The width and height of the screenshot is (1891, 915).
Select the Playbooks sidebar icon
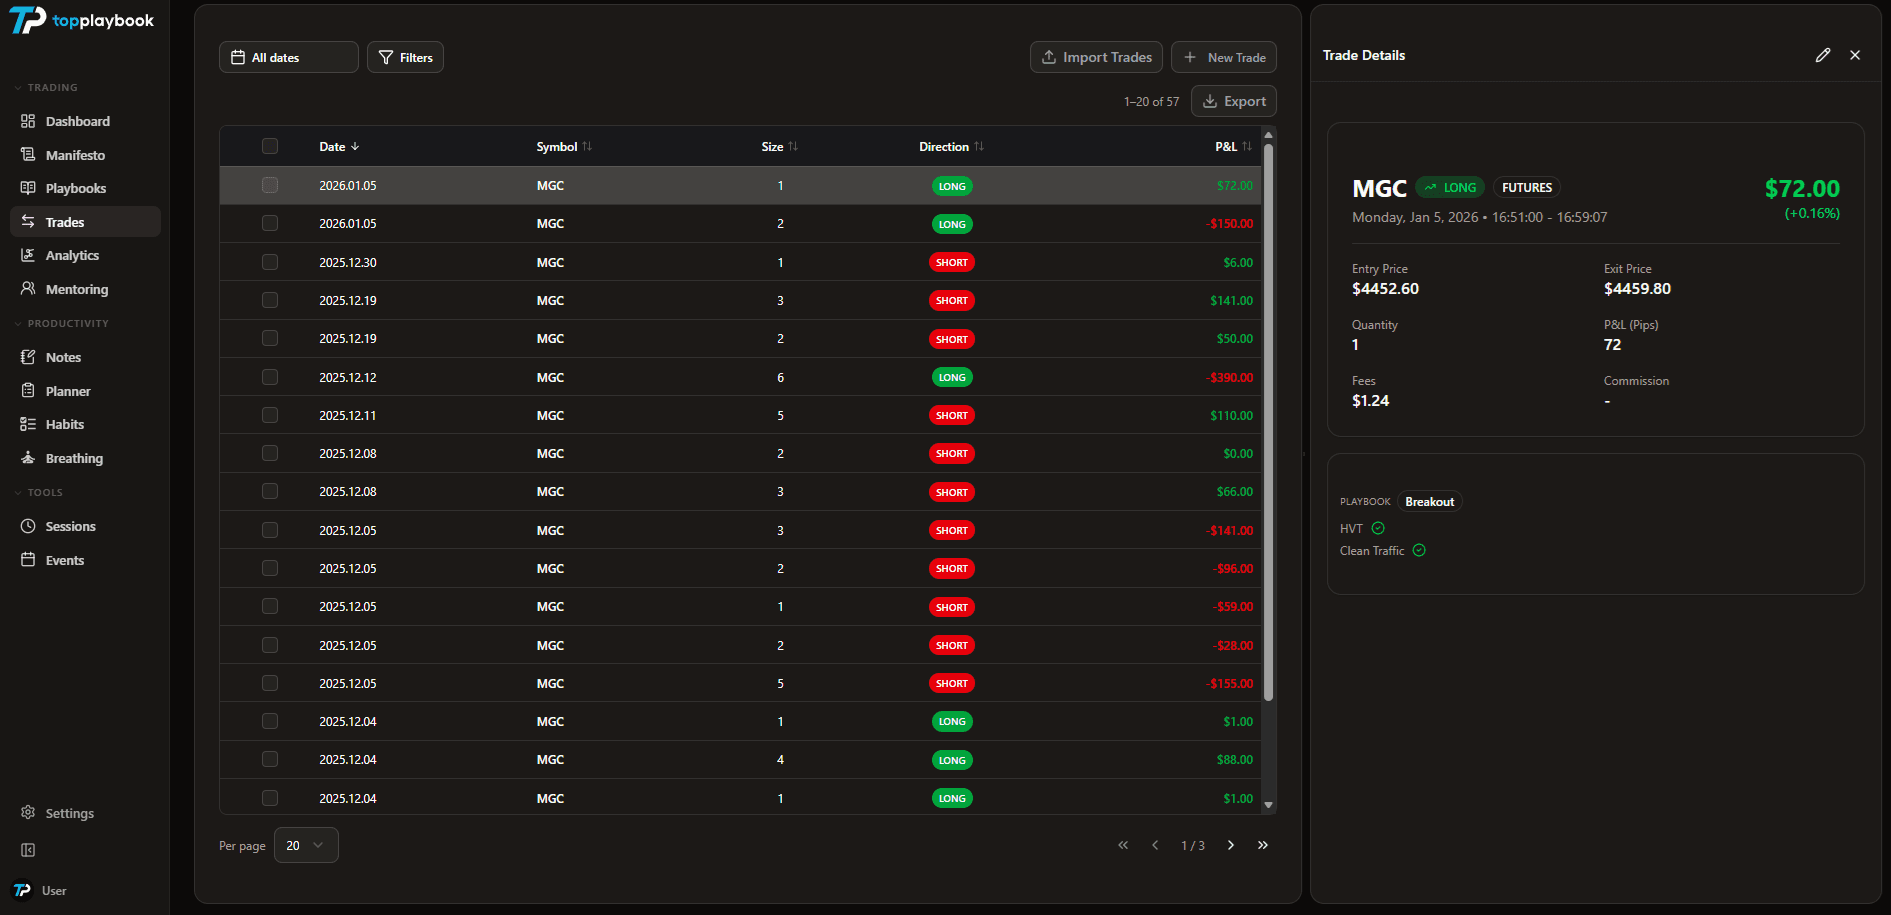tap(29, 188)
